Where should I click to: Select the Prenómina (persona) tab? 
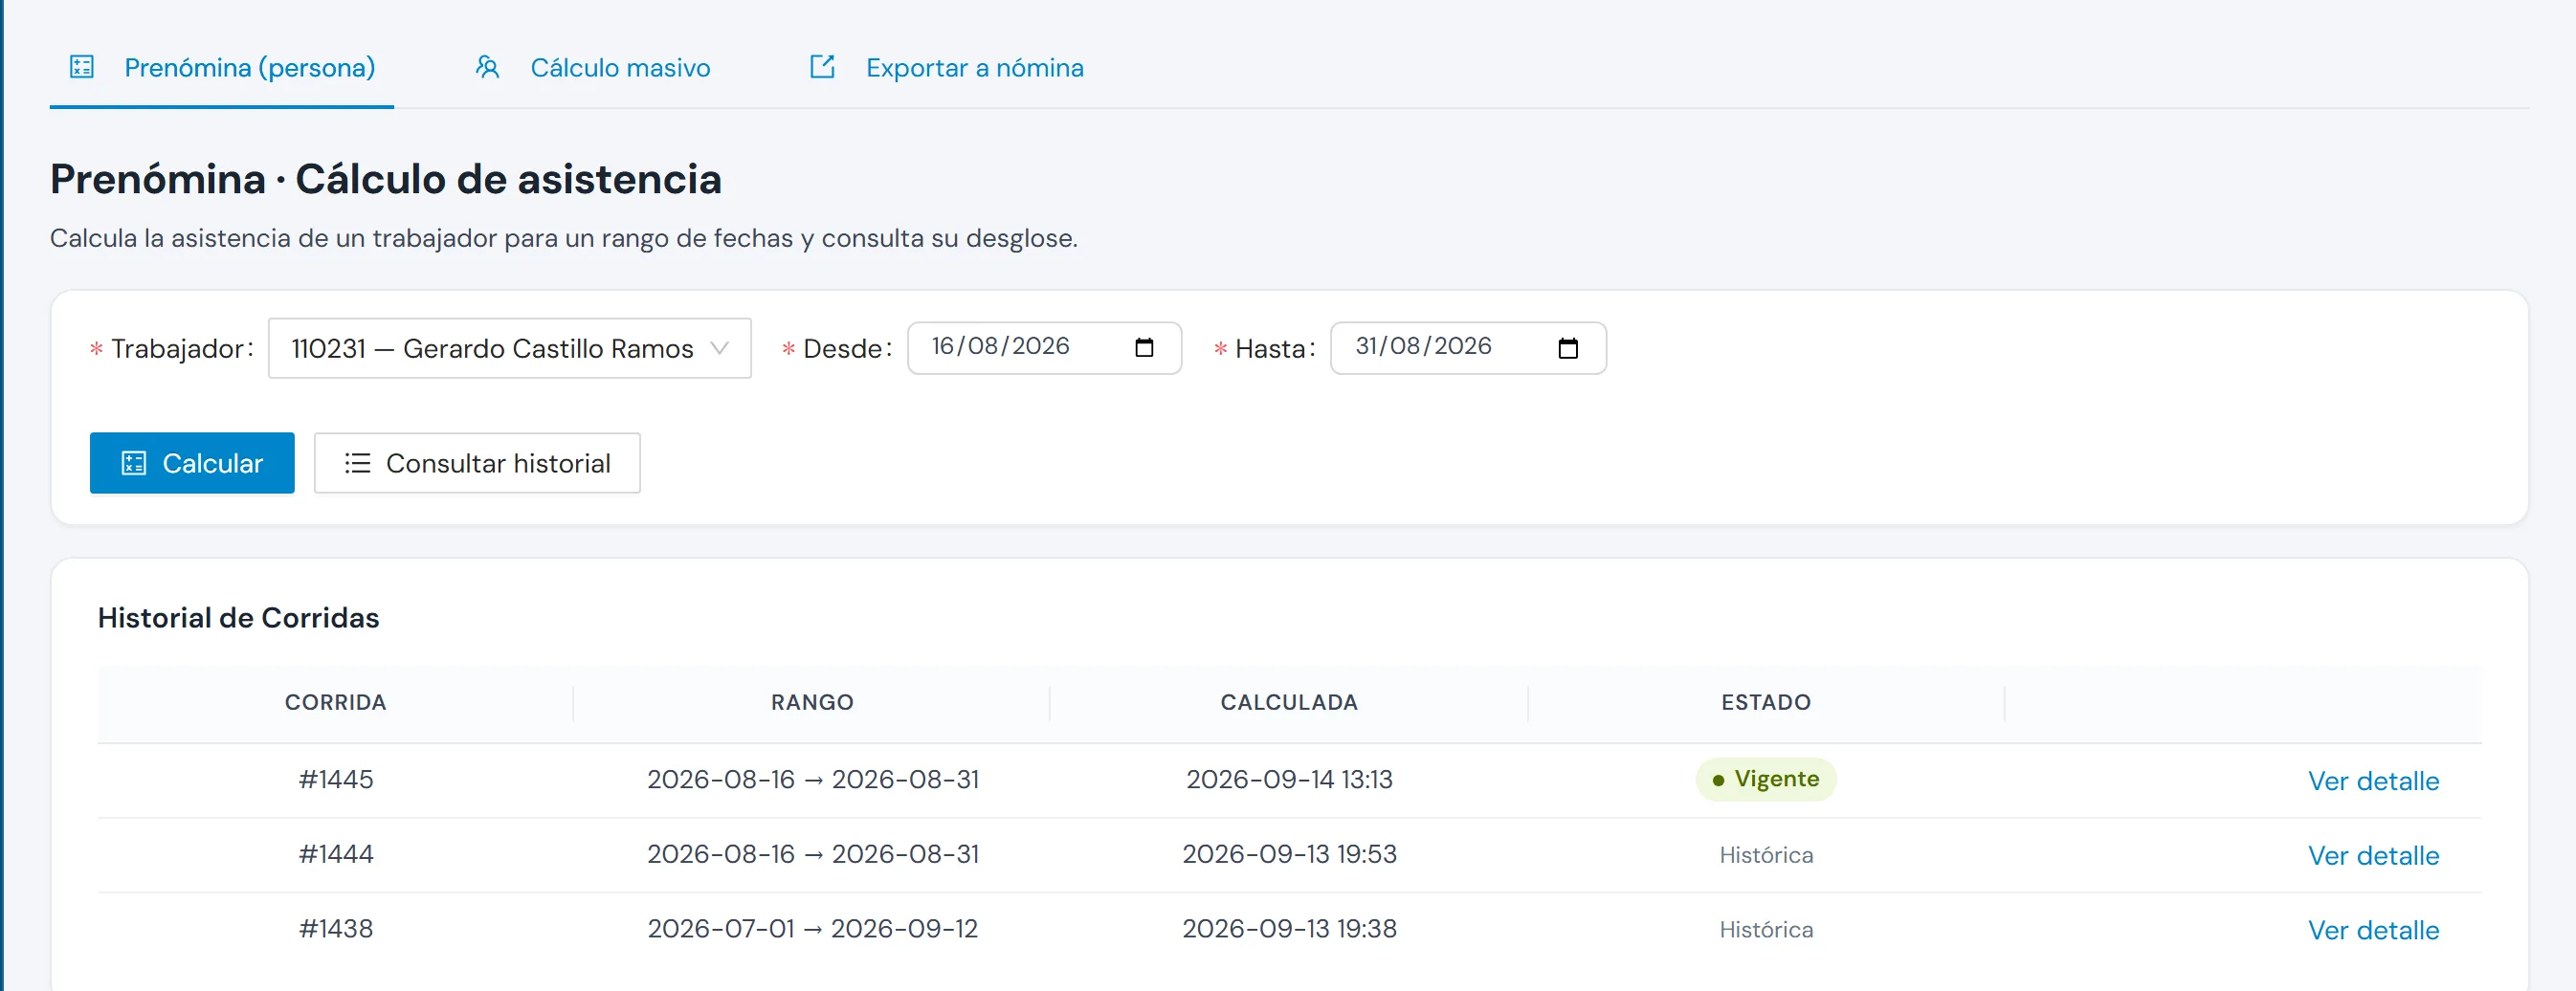click(222, 67)
